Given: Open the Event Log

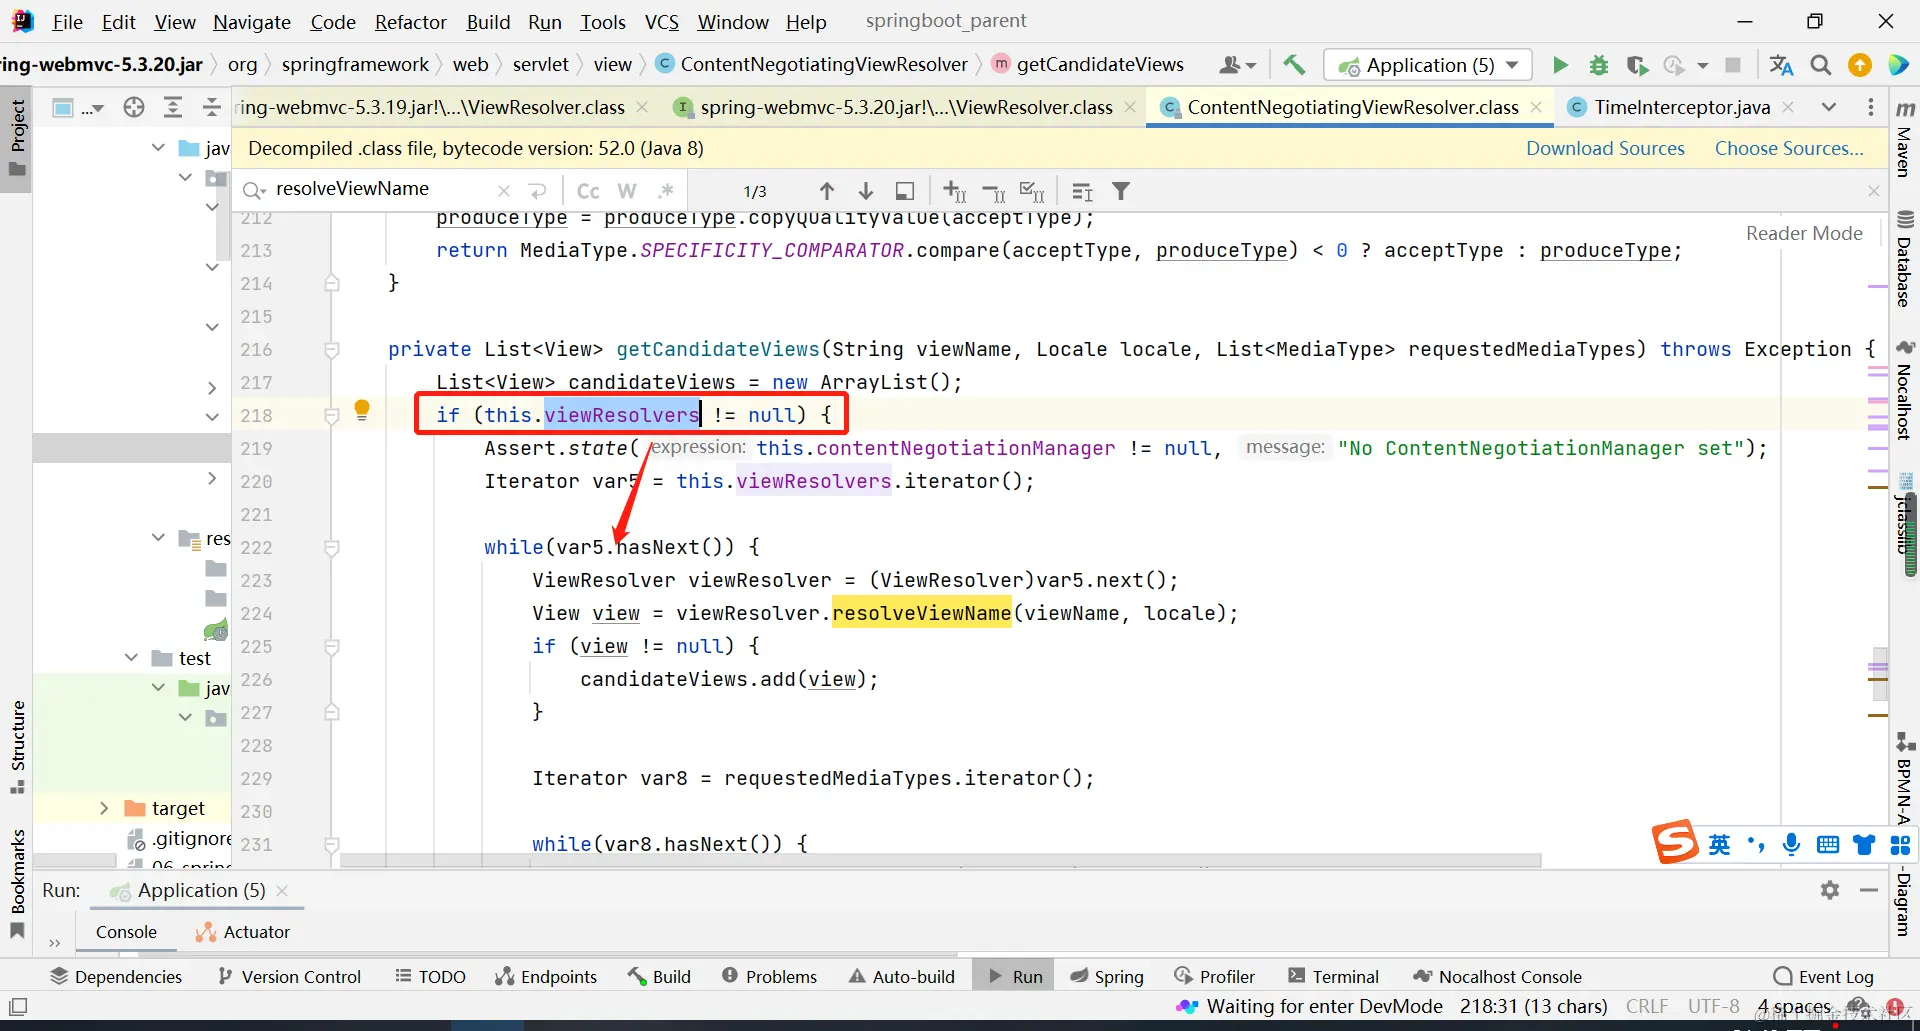Looking at the screenshot, I should tap(1823, 976).
